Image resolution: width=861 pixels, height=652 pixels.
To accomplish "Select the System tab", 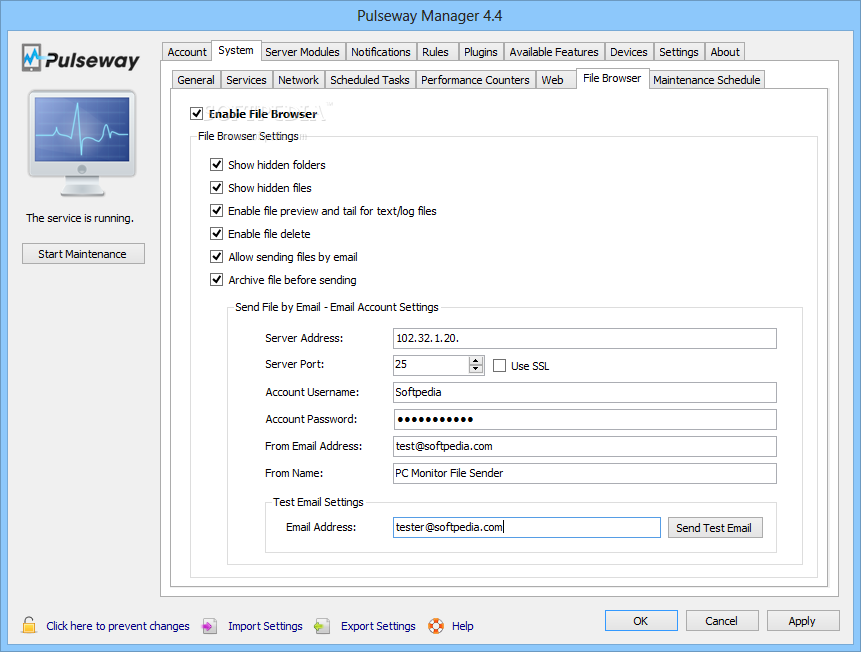I will click(236, 50).
